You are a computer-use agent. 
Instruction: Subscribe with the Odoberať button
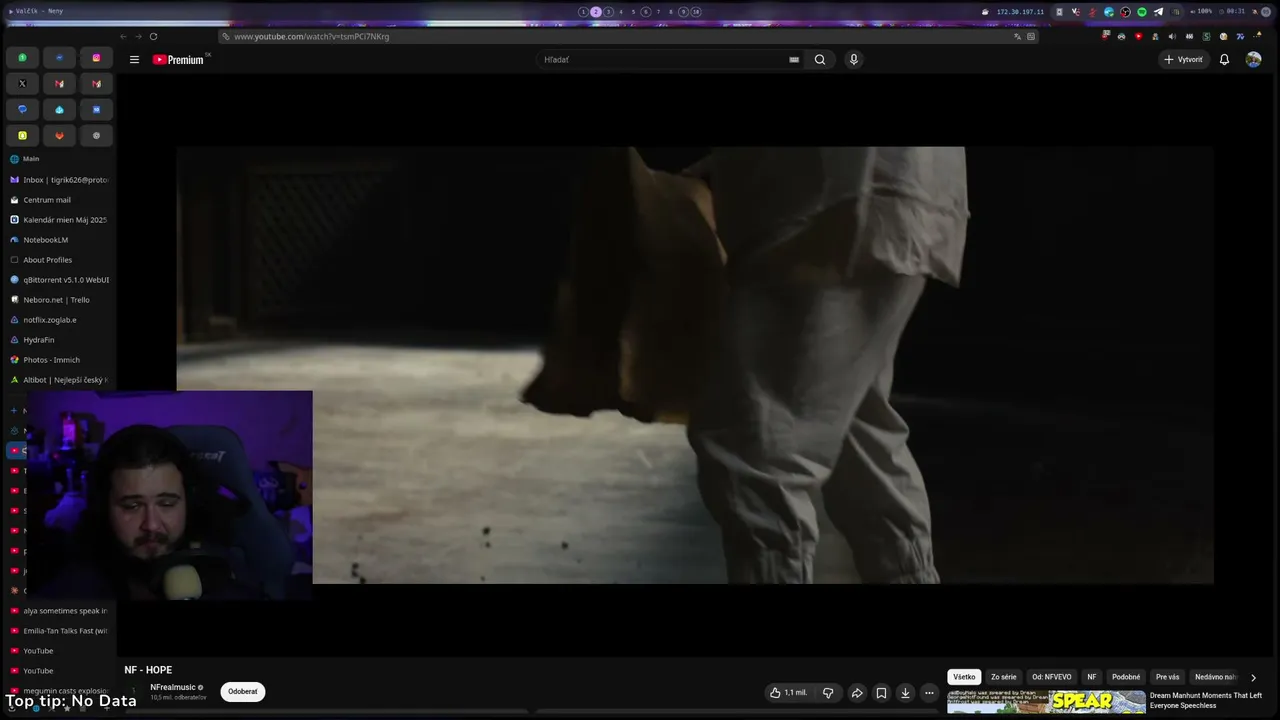click(243, 692)
